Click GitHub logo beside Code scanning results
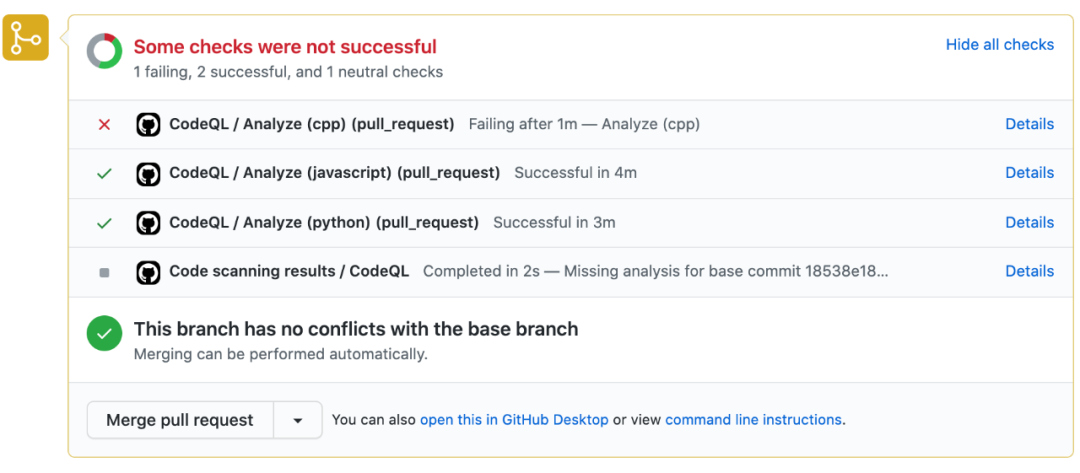The height and width of the screenshot is (473, 1080). (148, 272)
